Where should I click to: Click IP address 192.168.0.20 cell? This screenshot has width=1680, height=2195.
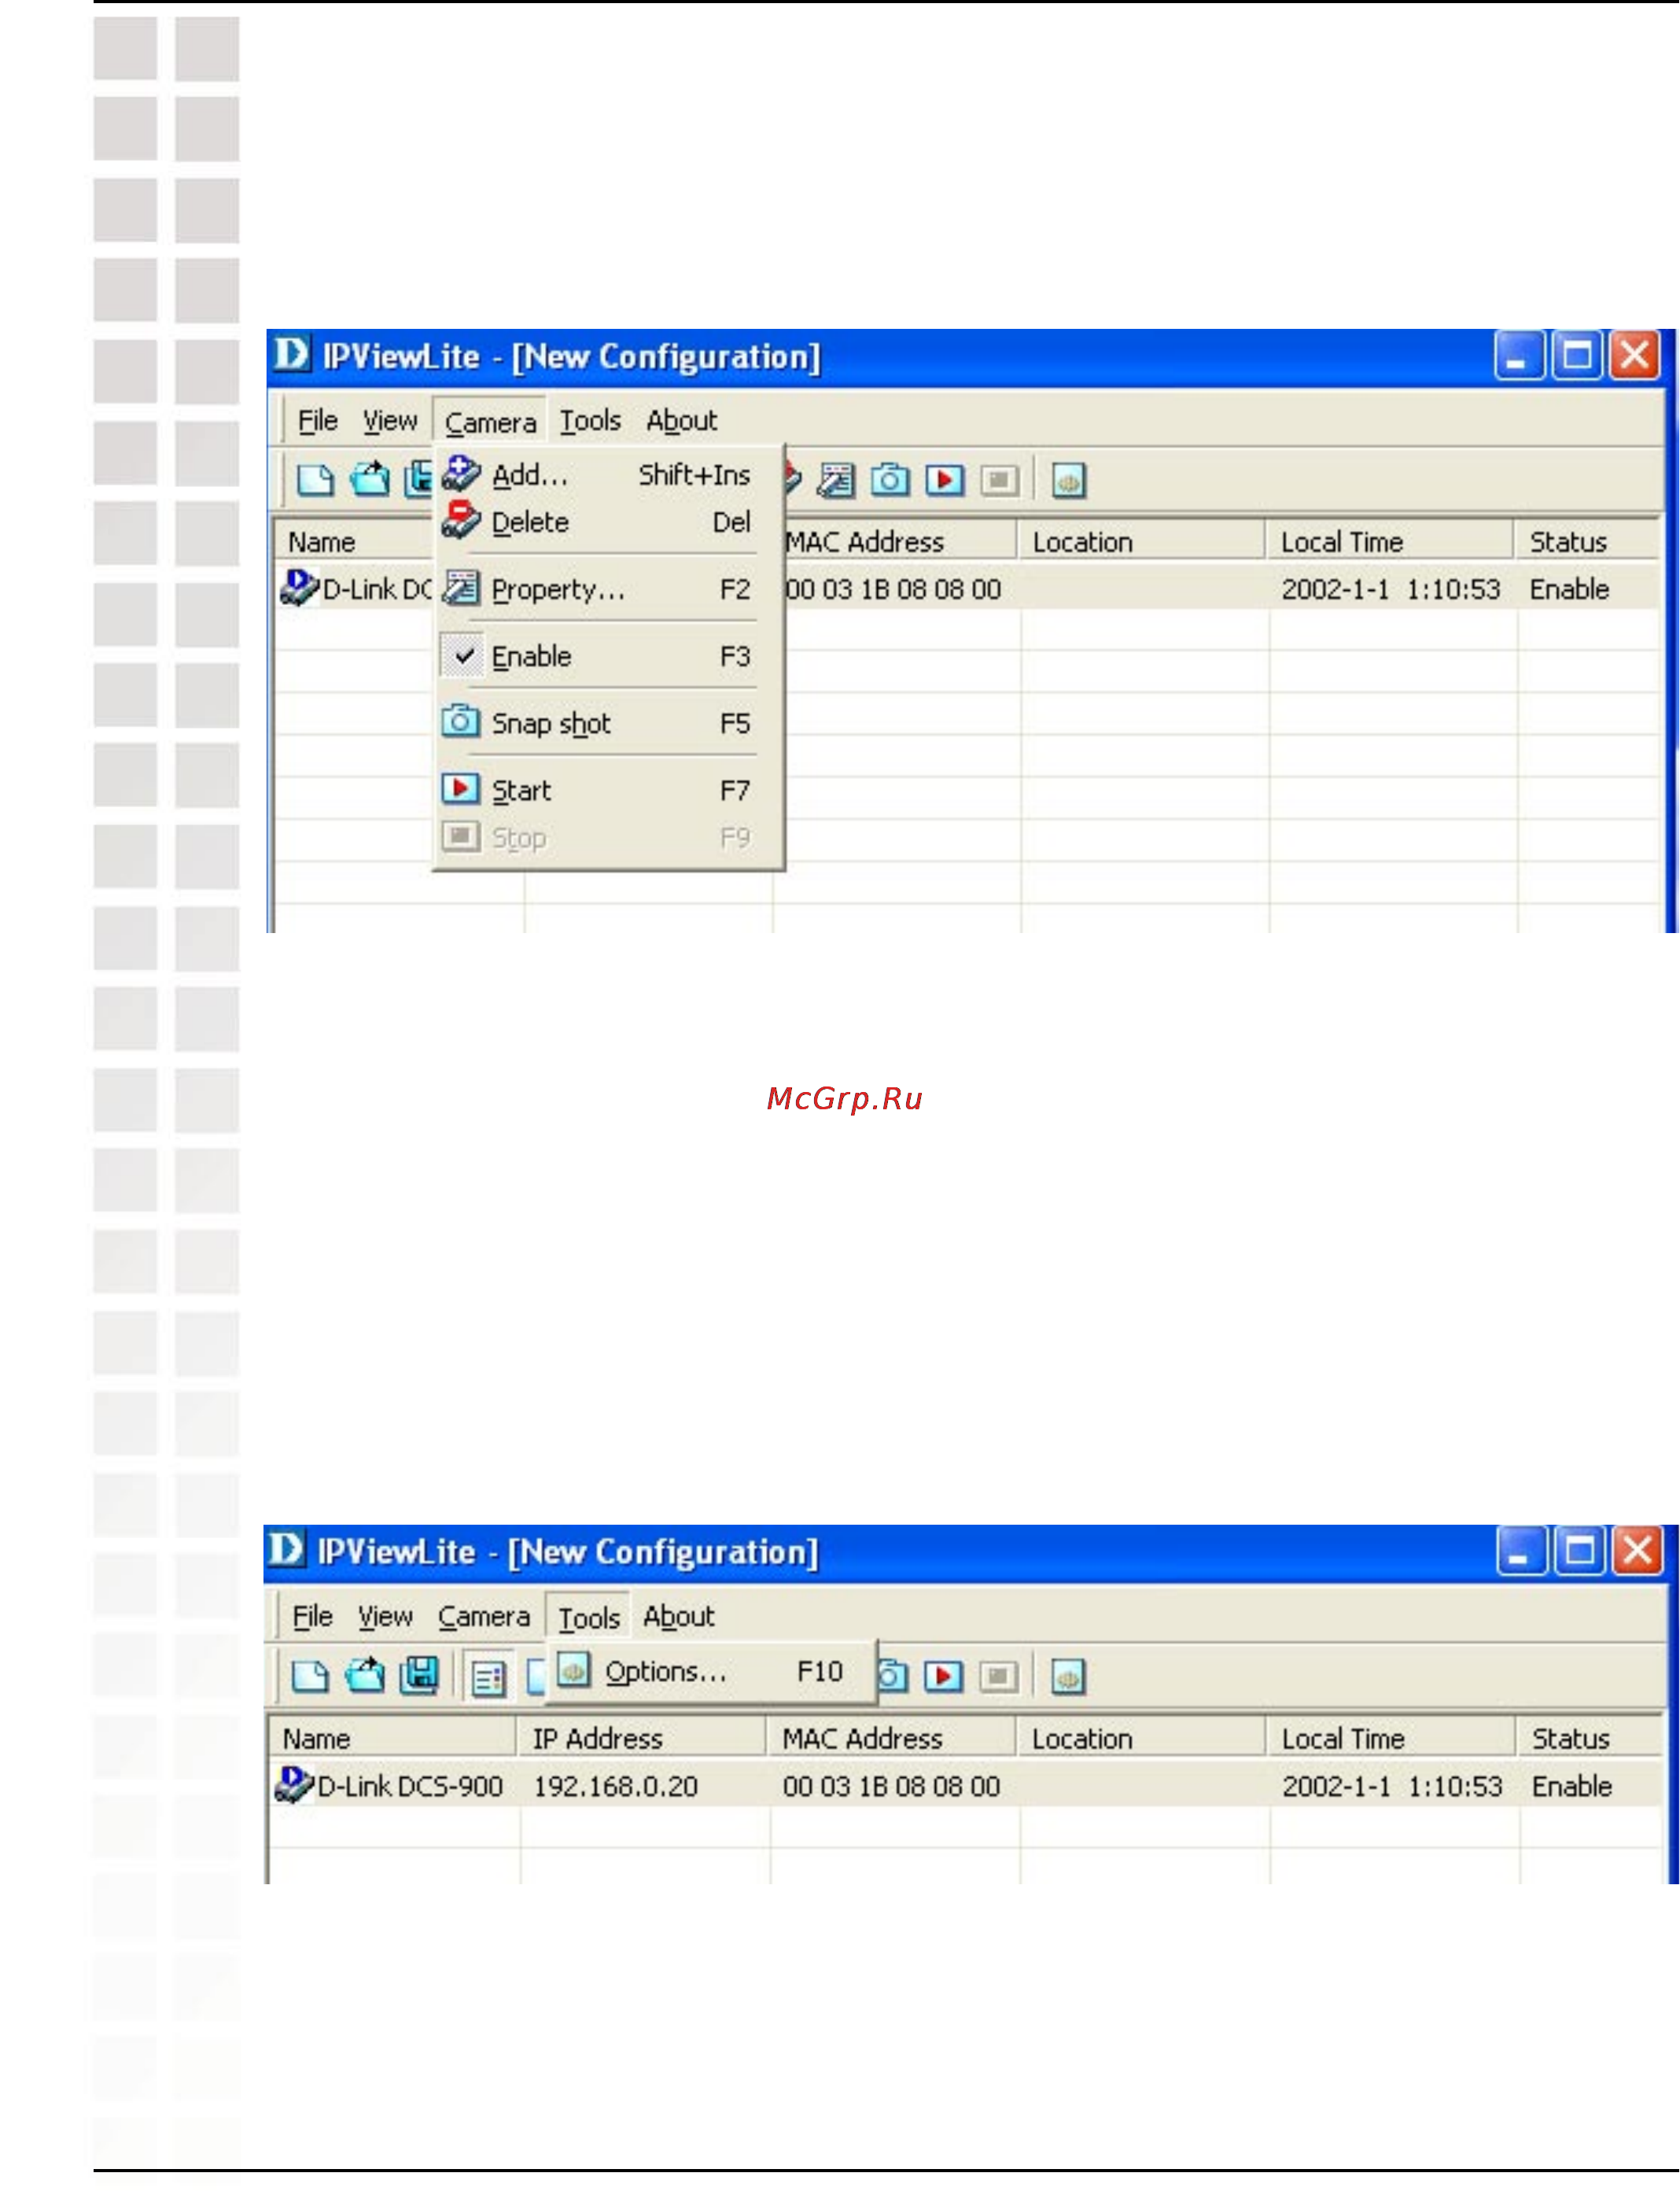tap(615, 1786)
